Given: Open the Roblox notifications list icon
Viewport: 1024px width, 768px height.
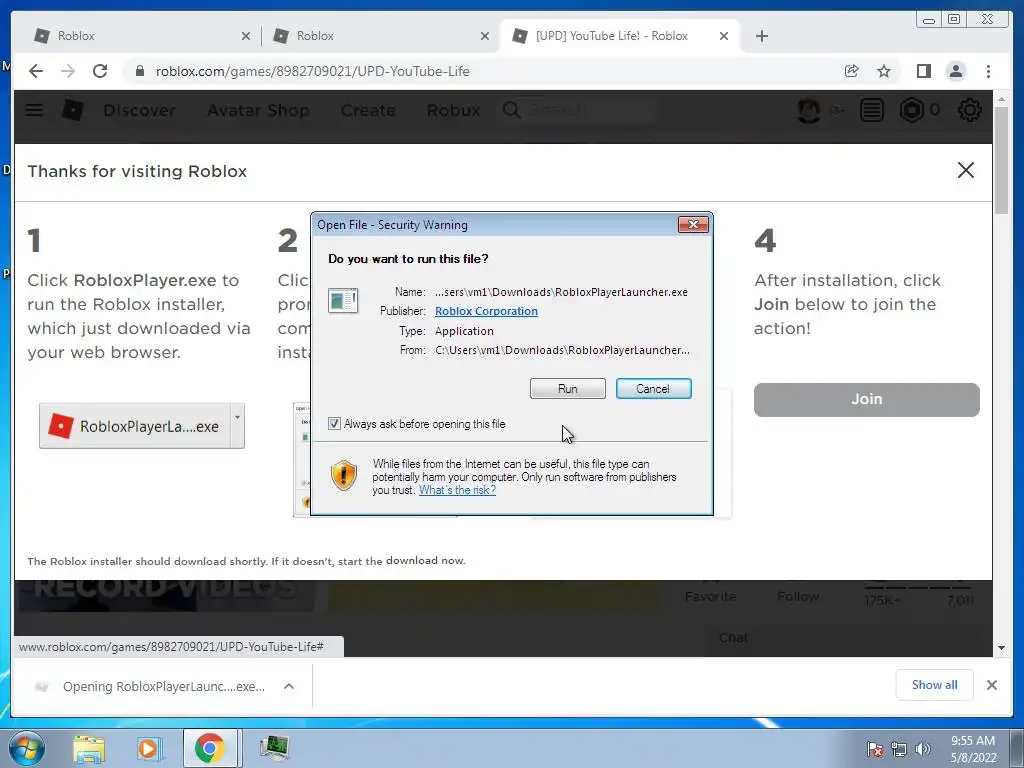Looking at the screenshot, I should pyautogui.click(x=871, y=110).
